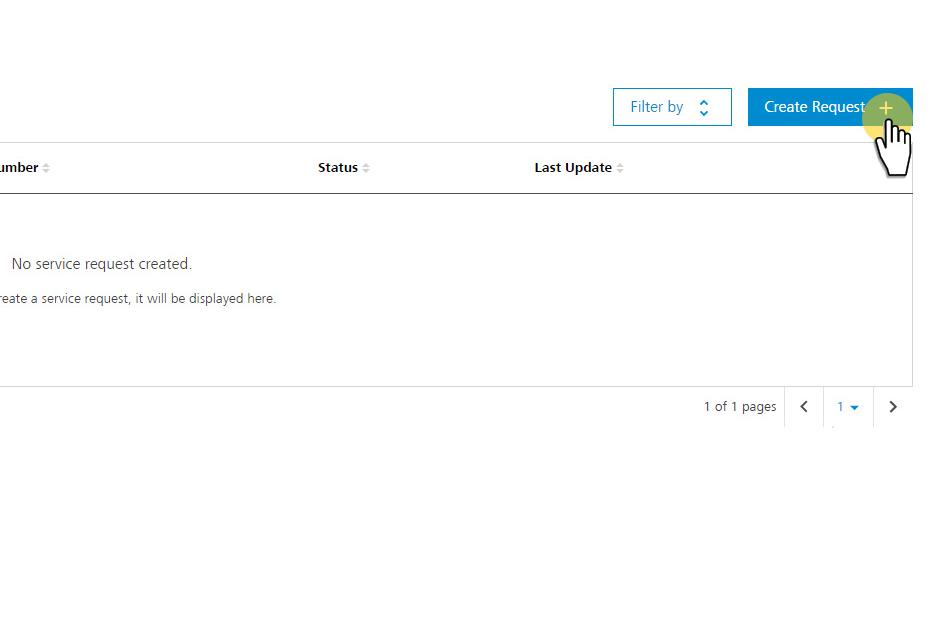This screenshot has height=625, width=937.
Task: Click the blue caret beside page number
Action: coord(855,408)
